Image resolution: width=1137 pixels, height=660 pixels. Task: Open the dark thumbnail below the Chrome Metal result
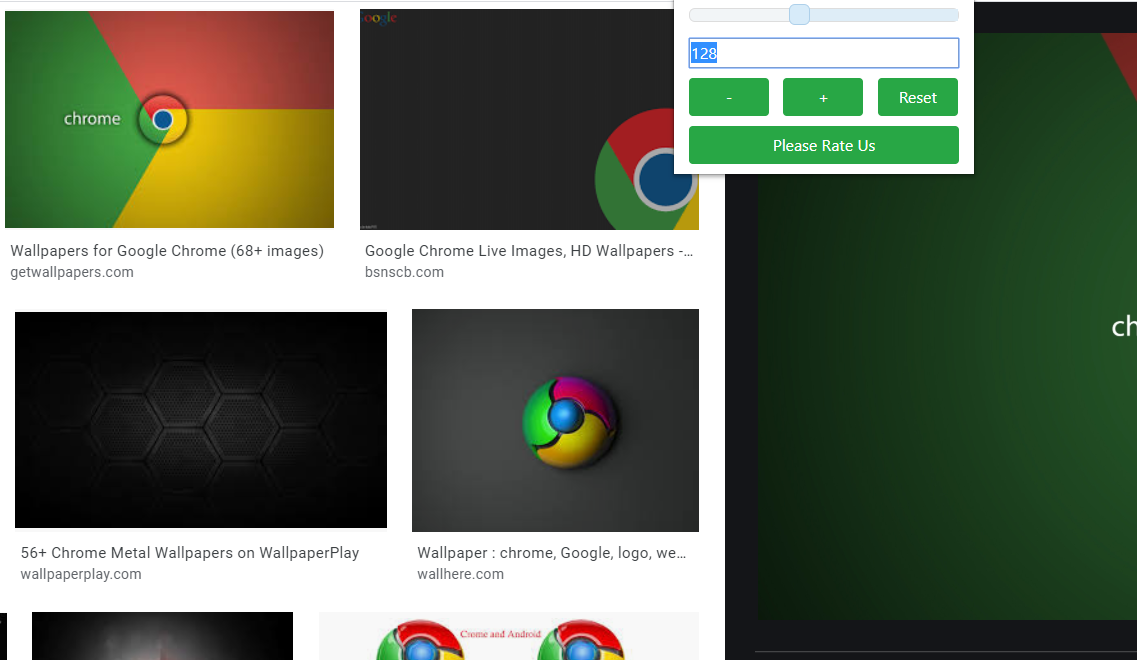click(162, 637)
